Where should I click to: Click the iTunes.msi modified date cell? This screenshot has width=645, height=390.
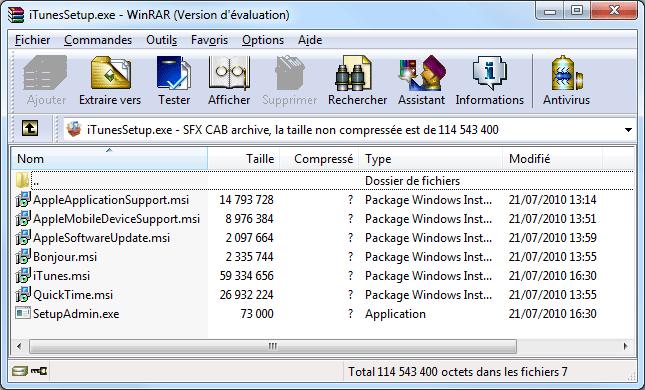pos(552,275)
